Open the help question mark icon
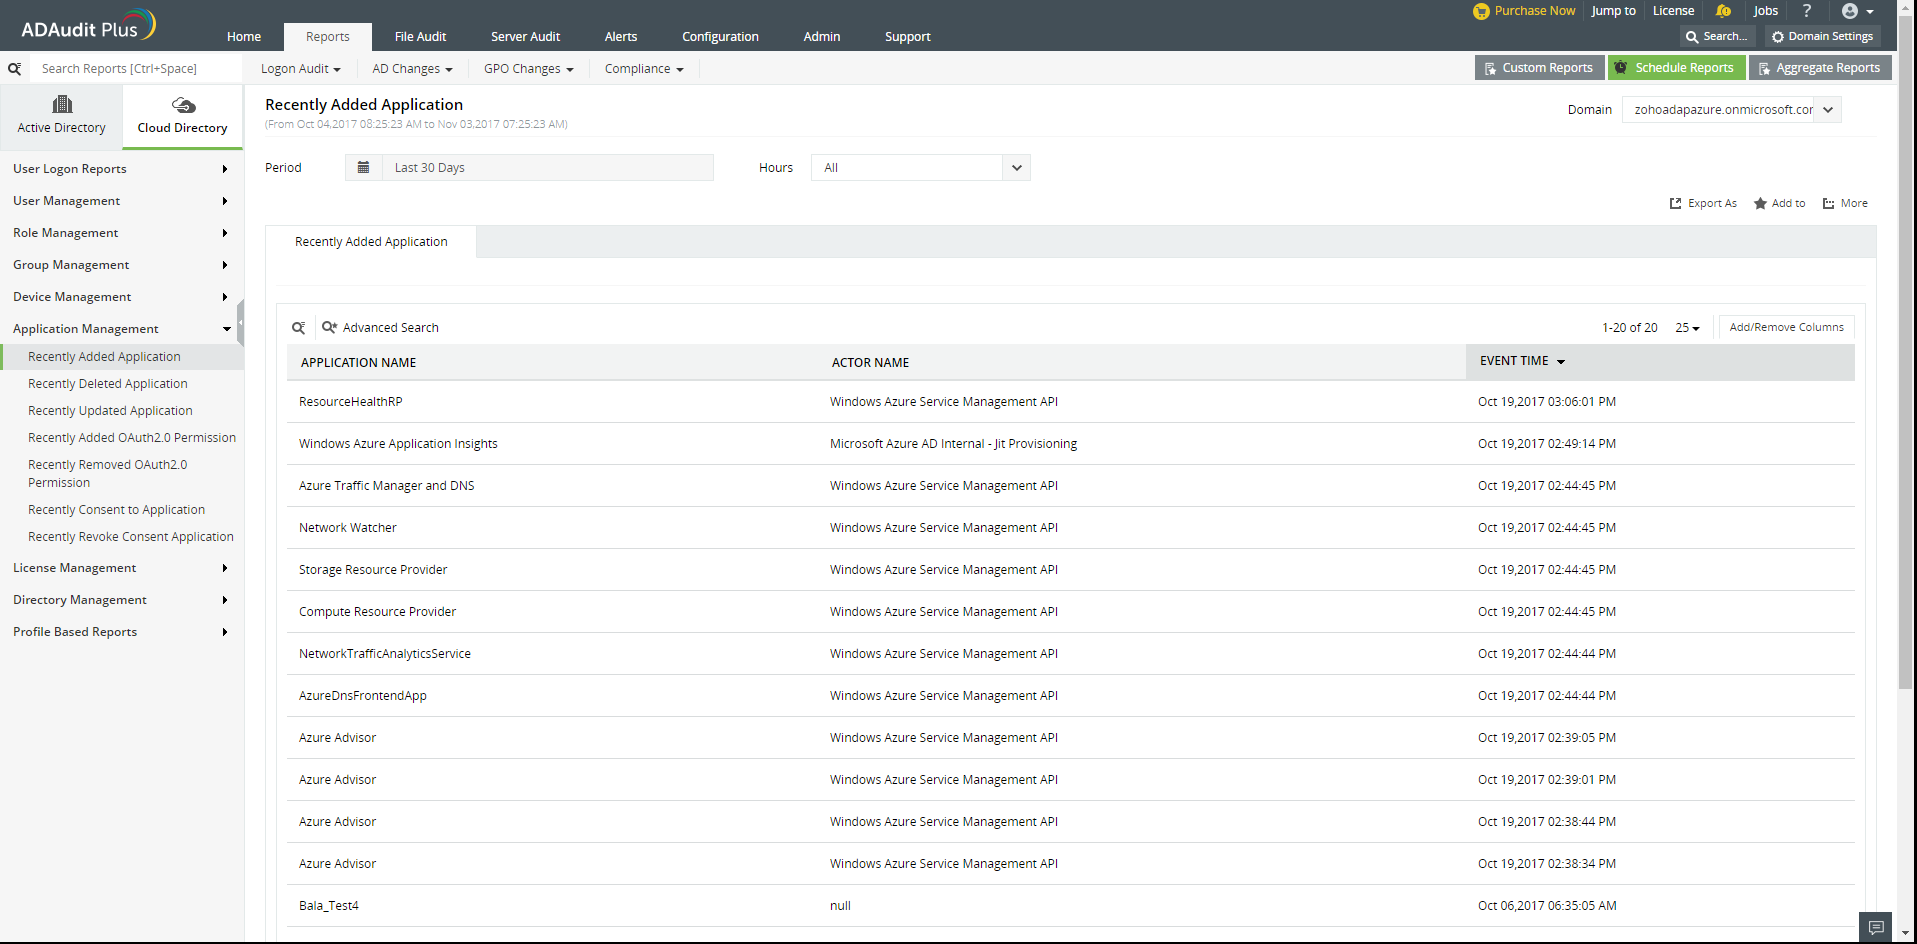This screenshot has width=1917, height=944. [1806, 11]
